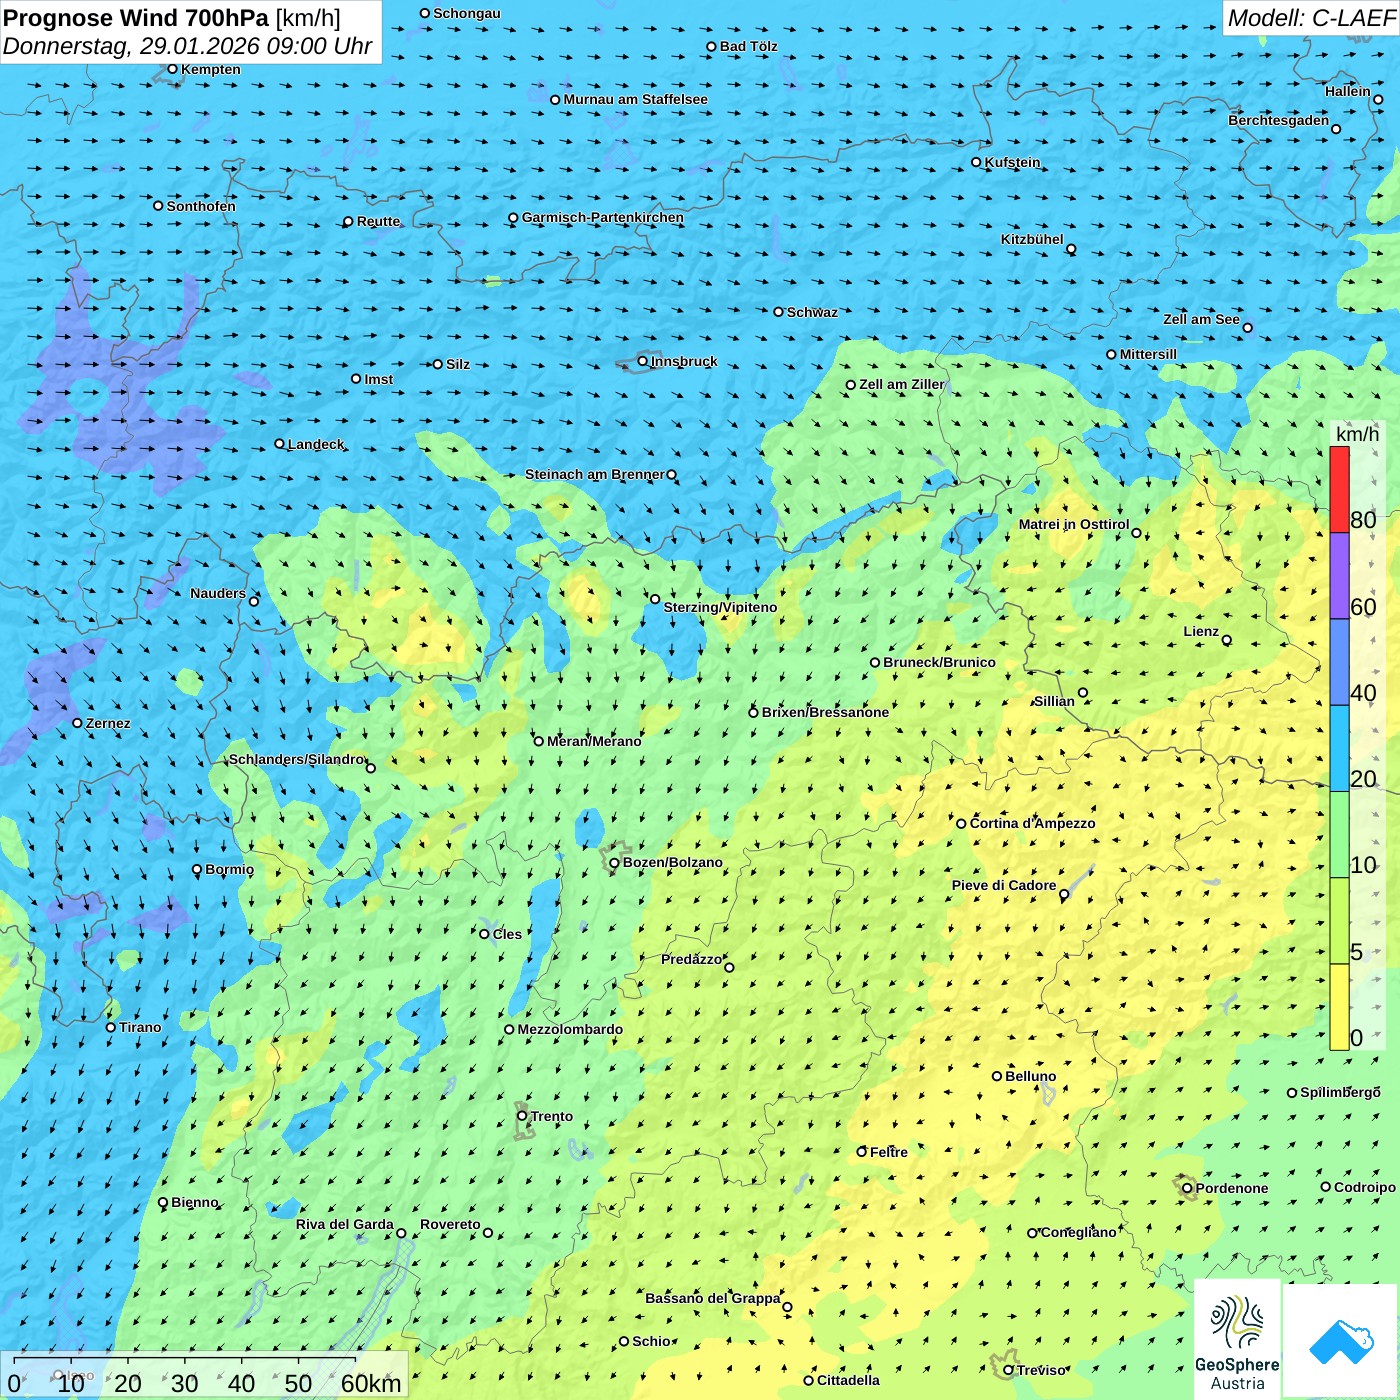Select the Zell am Ziller label
The height and width of the screenshot is (1400, 1400).
point(901,384)
